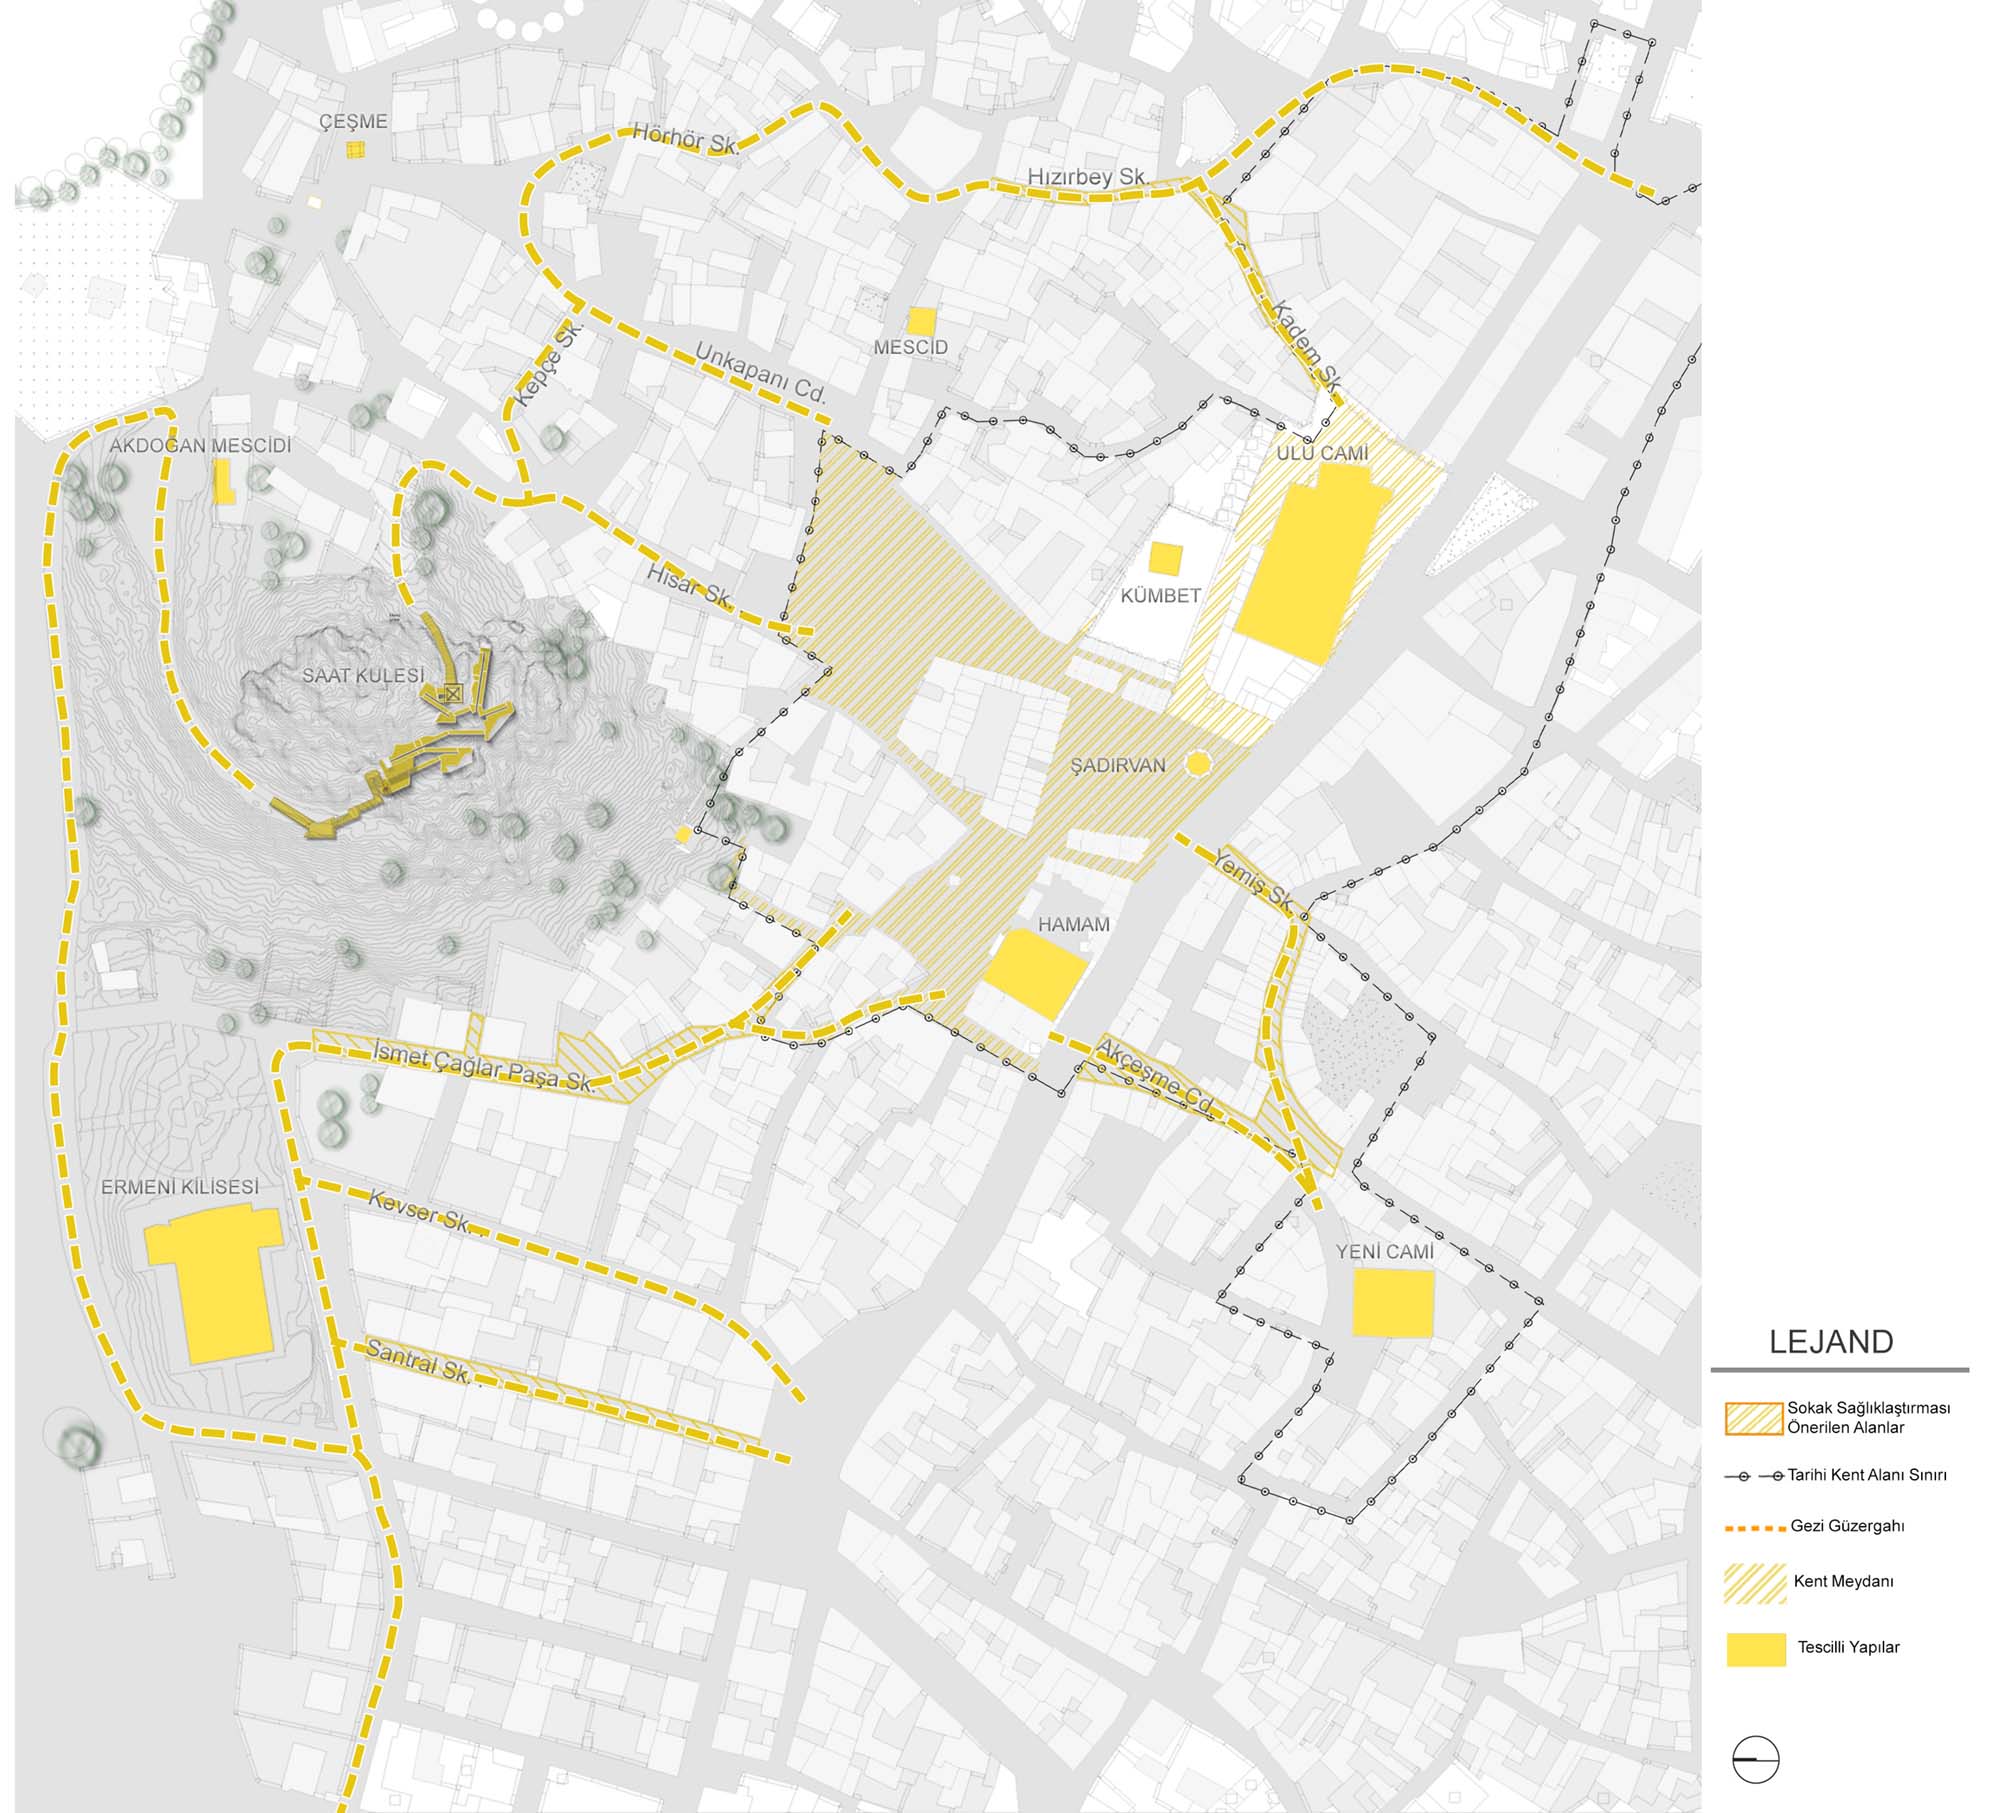Click the Gezi Güzergahı legend text
2000x1813 pixels.
pyautogui.click(x=1847, y=1526)
